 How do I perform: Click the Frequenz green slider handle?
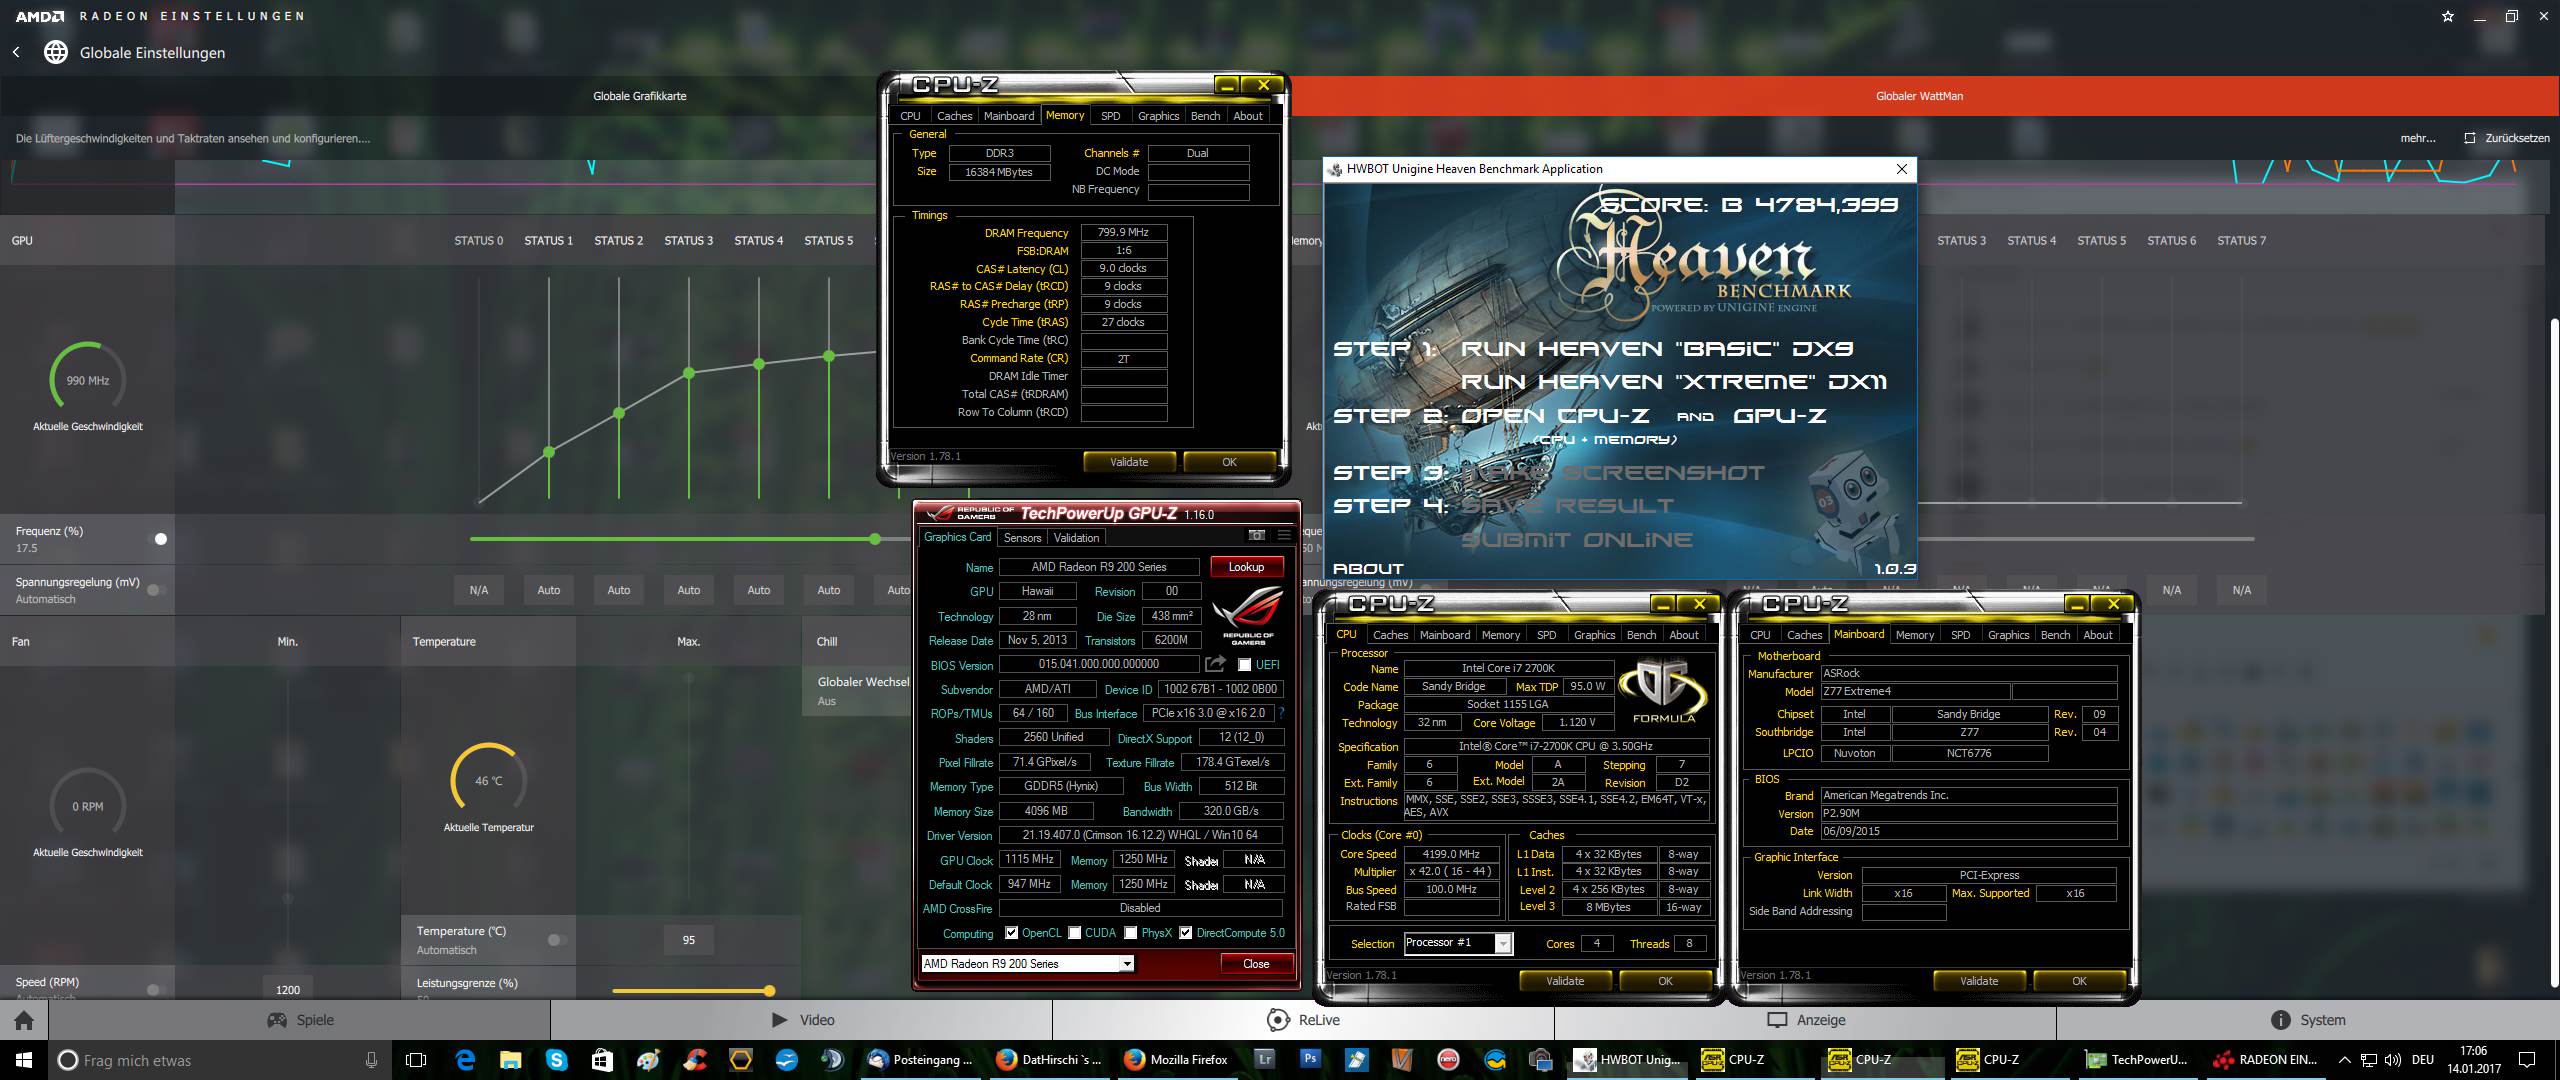point(875,539)
